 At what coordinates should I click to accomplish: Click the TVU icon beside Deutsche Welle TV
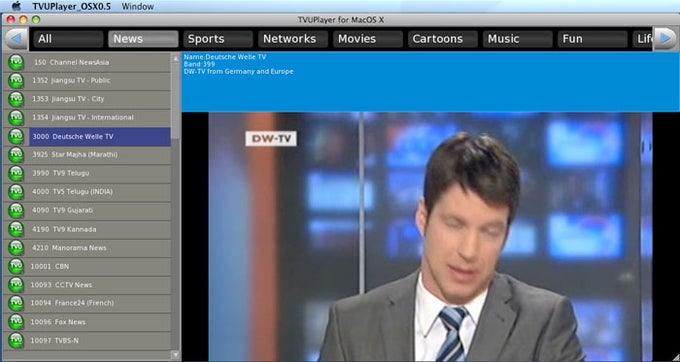coord(16,137)
